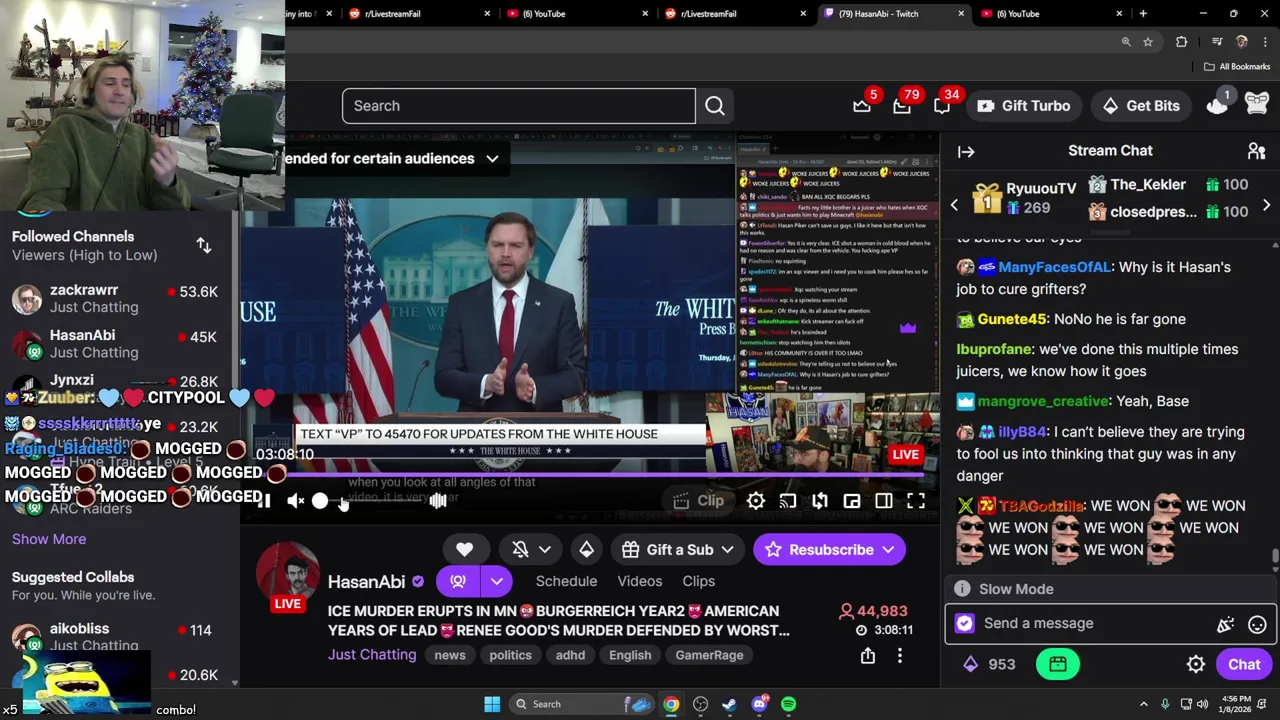The height and width of the screenshot is (720, 1280).
Task: Toggle theatre mode on the player
Action: click(x=884, y=501)
